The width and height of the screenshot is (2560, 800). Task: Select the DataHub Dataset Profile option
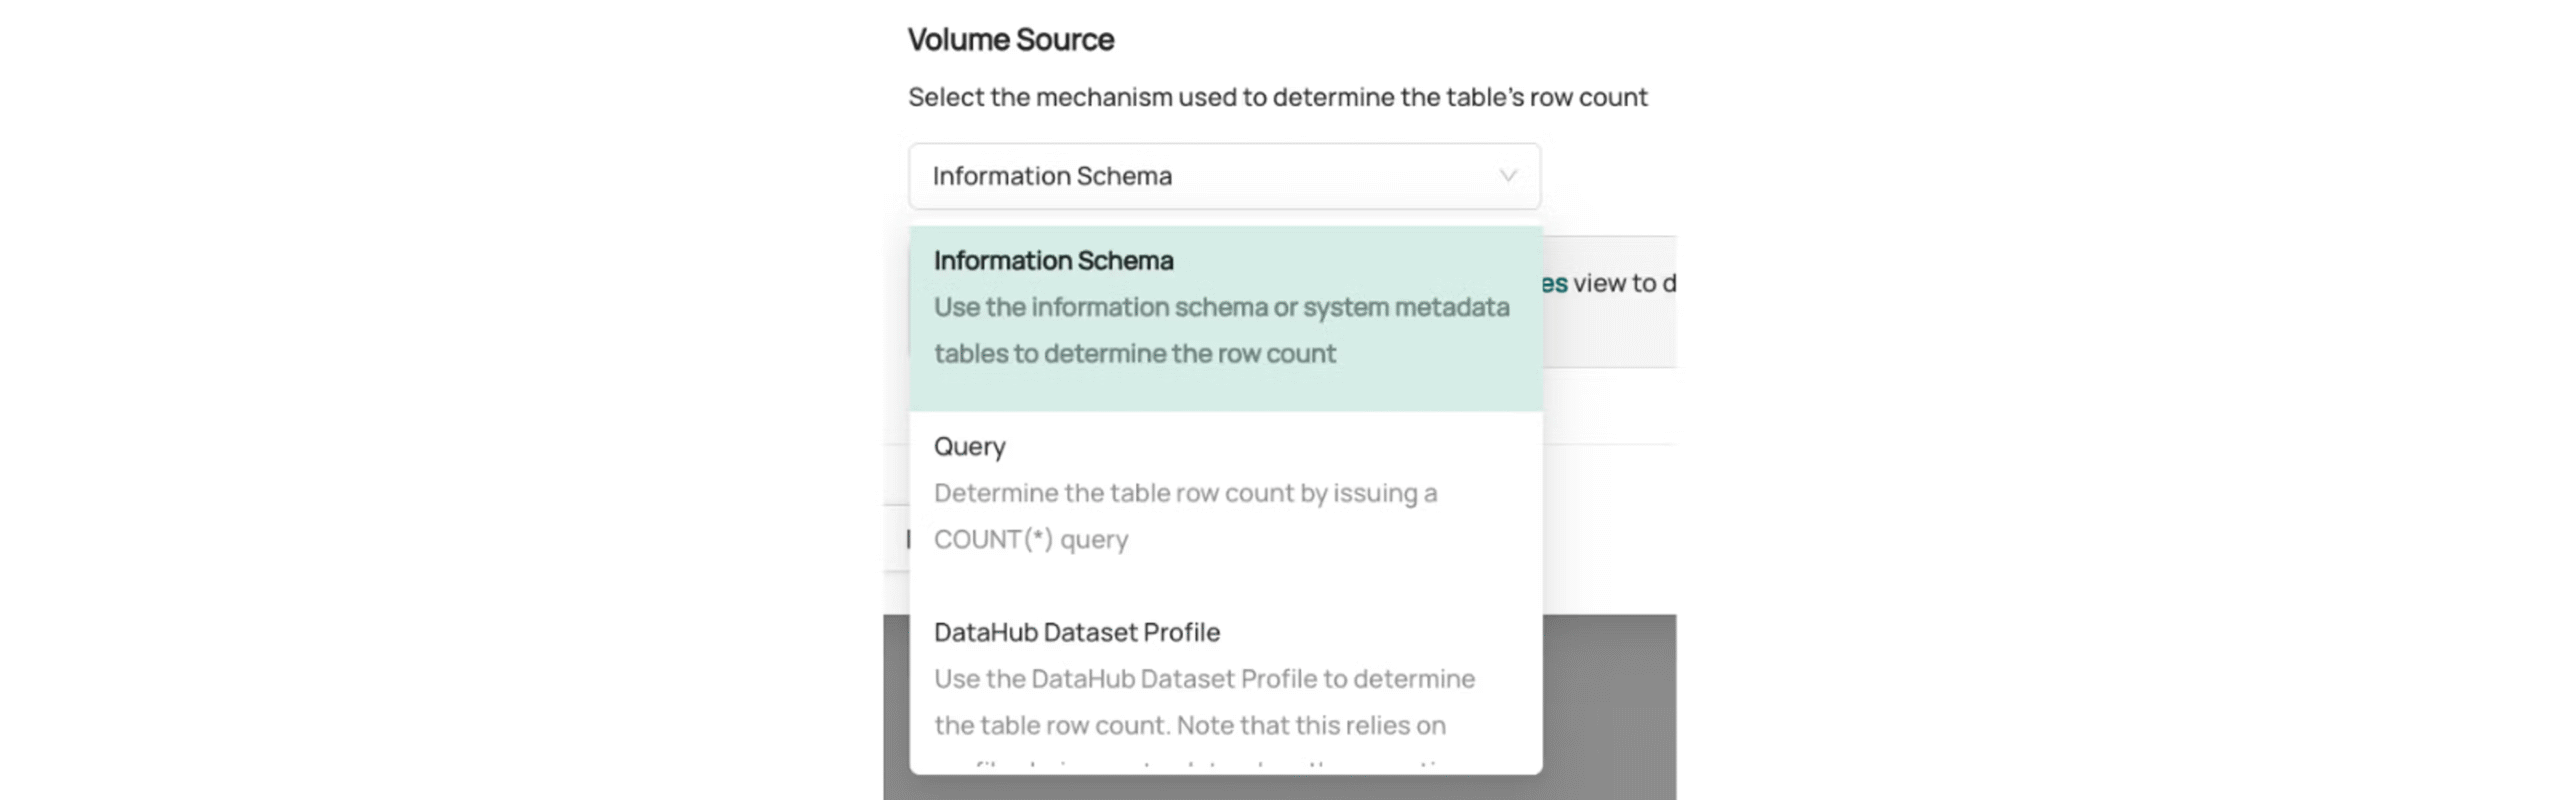point(1076,633)
